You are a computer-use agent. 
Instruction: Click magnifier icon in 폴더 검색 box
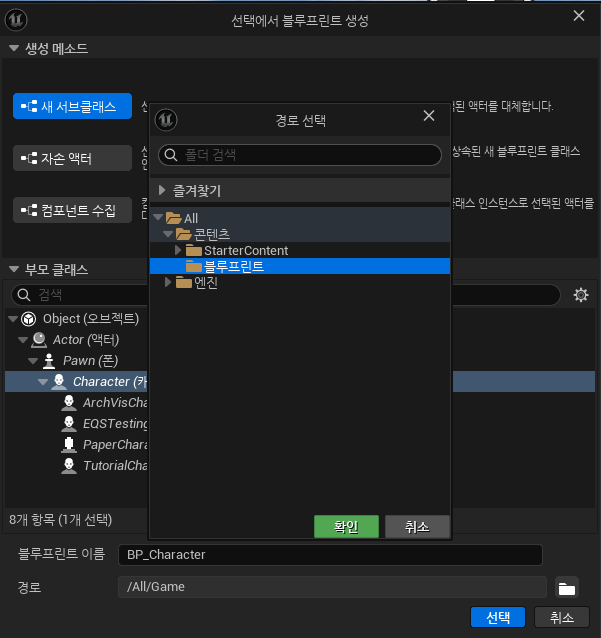point(170,155)
